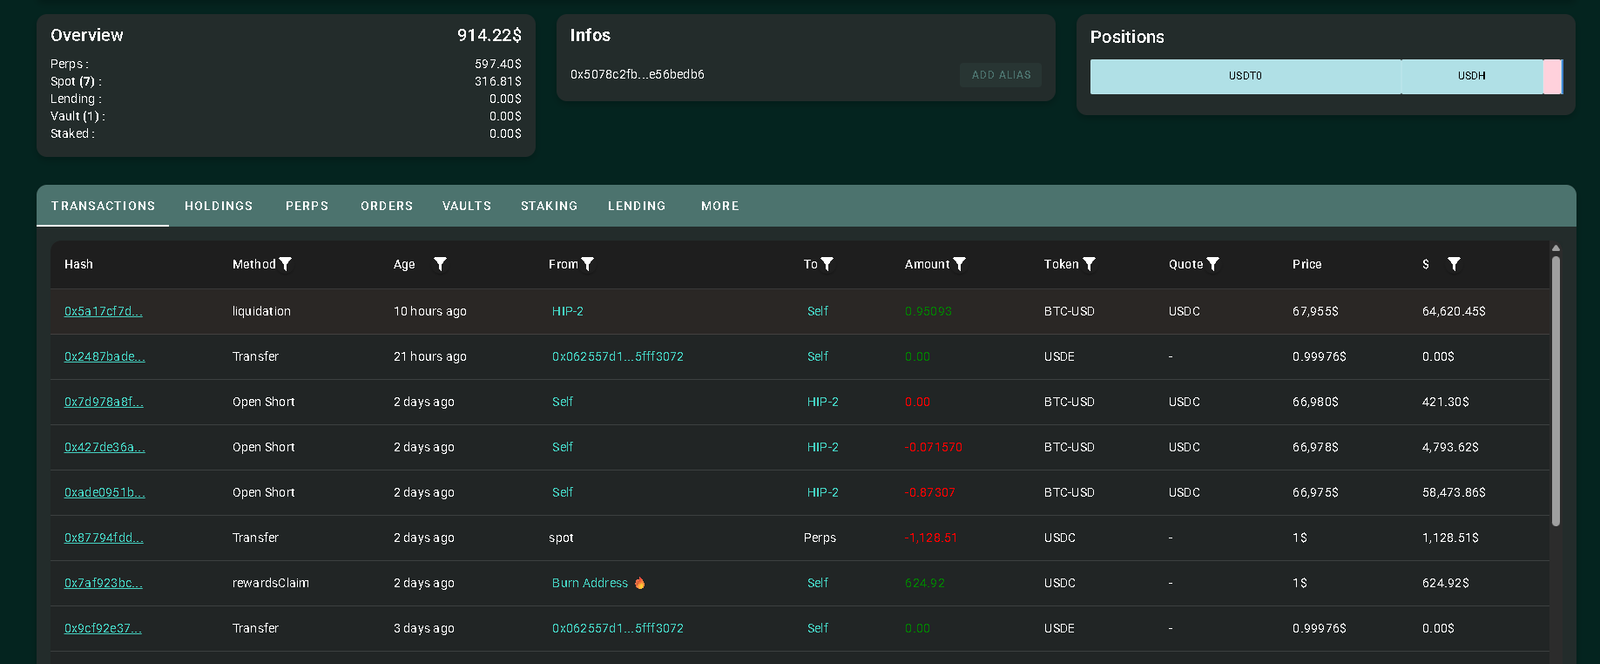Go to the Staking tab

549,206
